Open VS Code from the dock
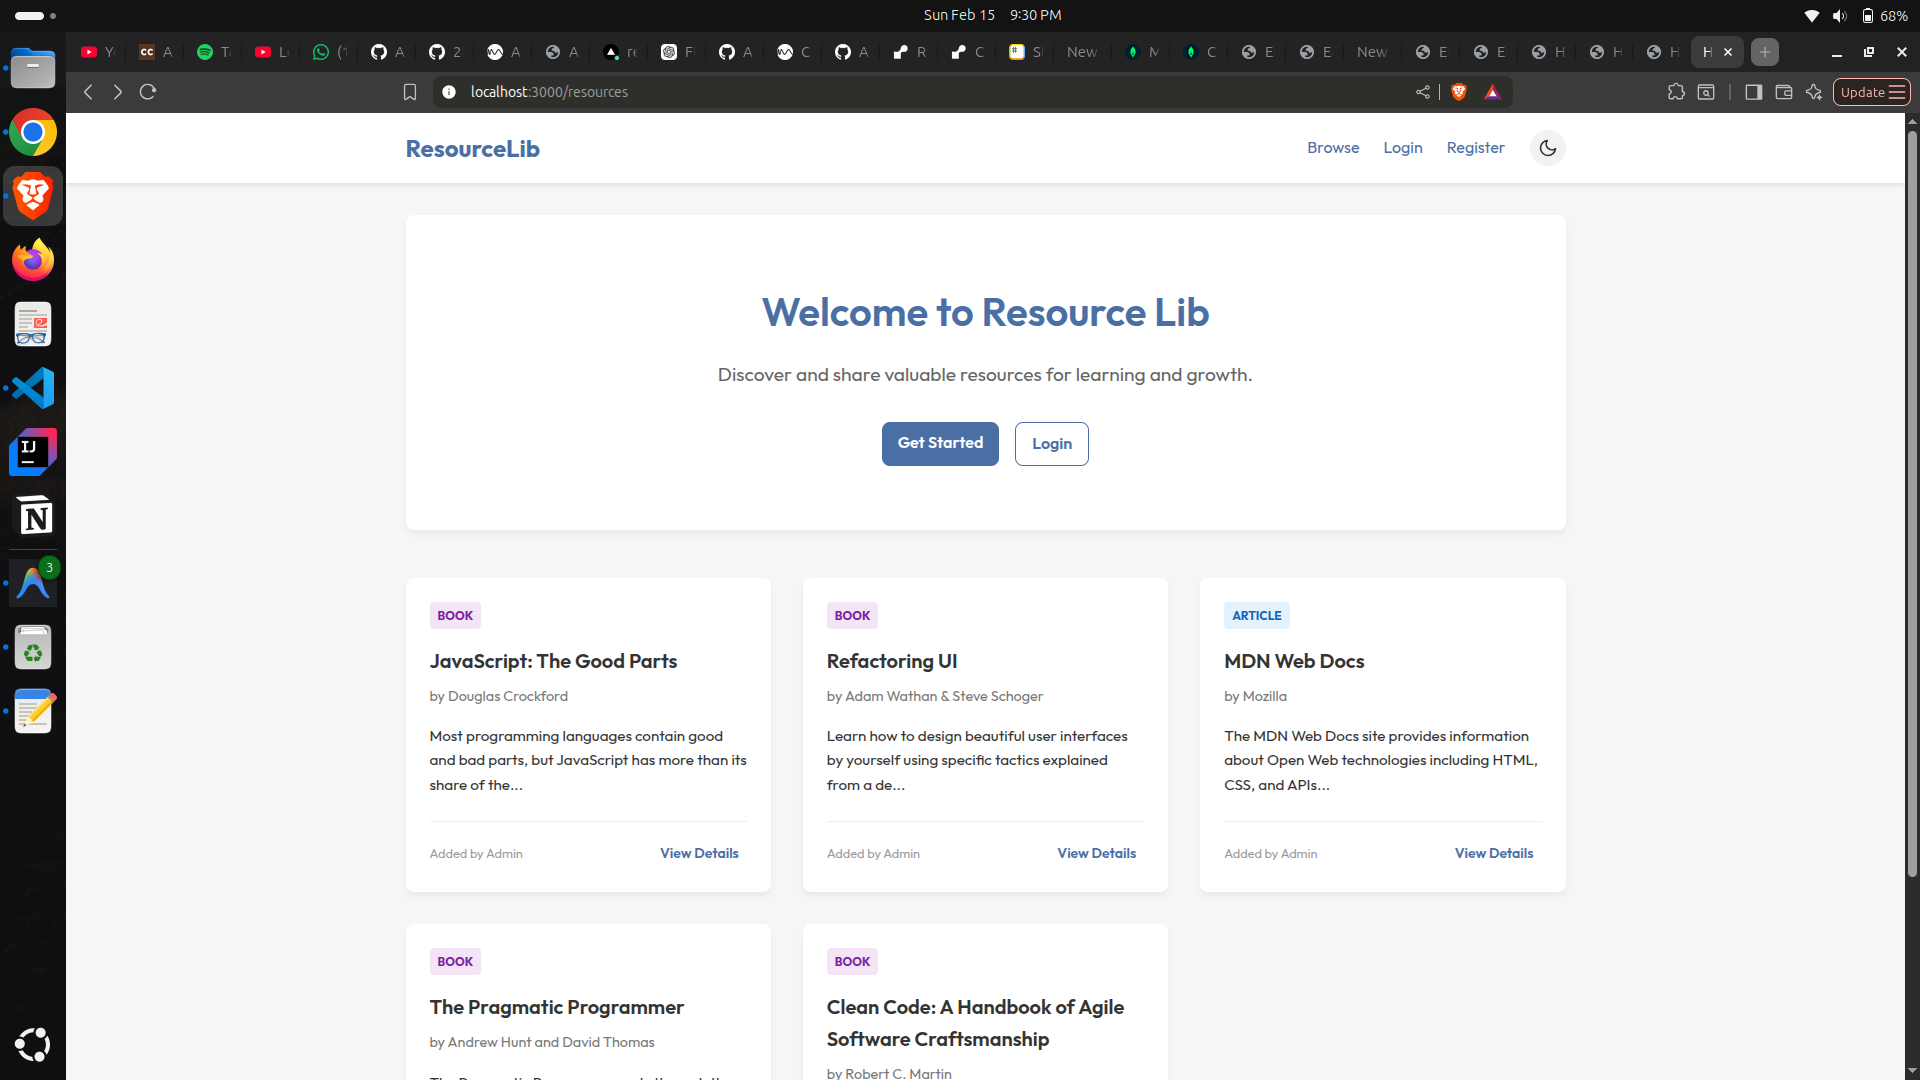This screenshot has width=1920, height=1080. [33, 388]
